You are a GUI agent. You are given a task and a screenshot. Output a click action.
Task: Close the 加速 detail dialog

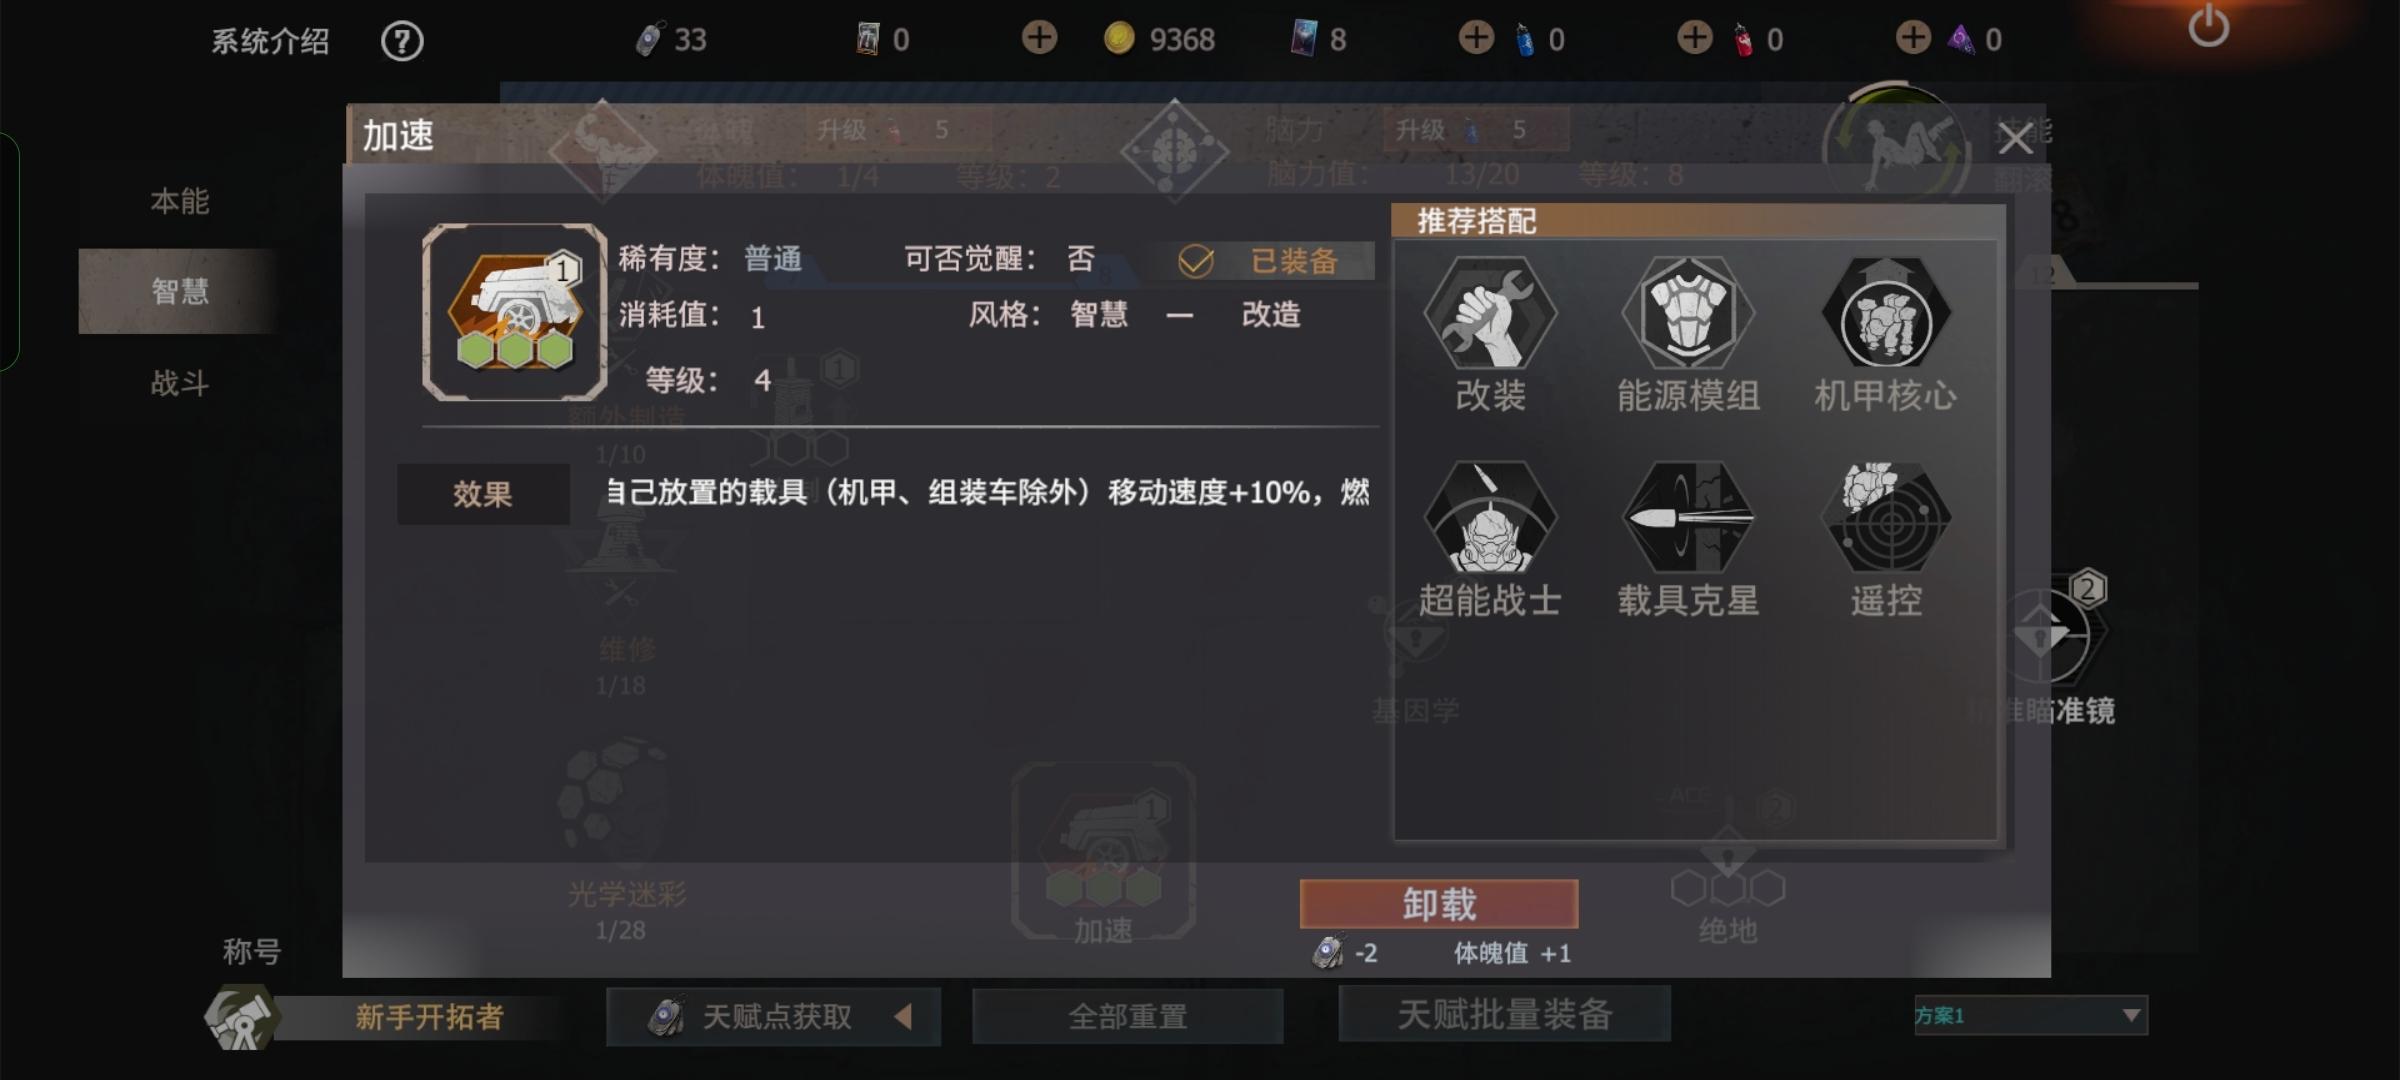pyautogui.click(x=2014, y=139)
